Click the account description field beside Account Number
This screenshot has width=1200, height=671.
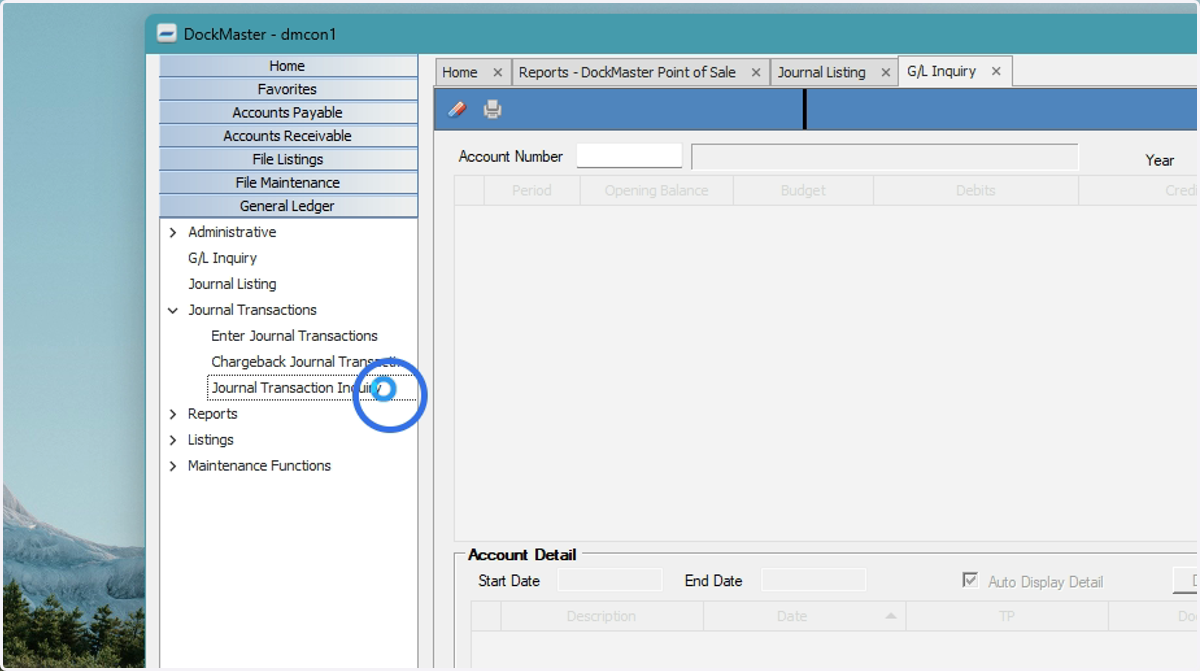pyautogui.click(x=885, y=157)
